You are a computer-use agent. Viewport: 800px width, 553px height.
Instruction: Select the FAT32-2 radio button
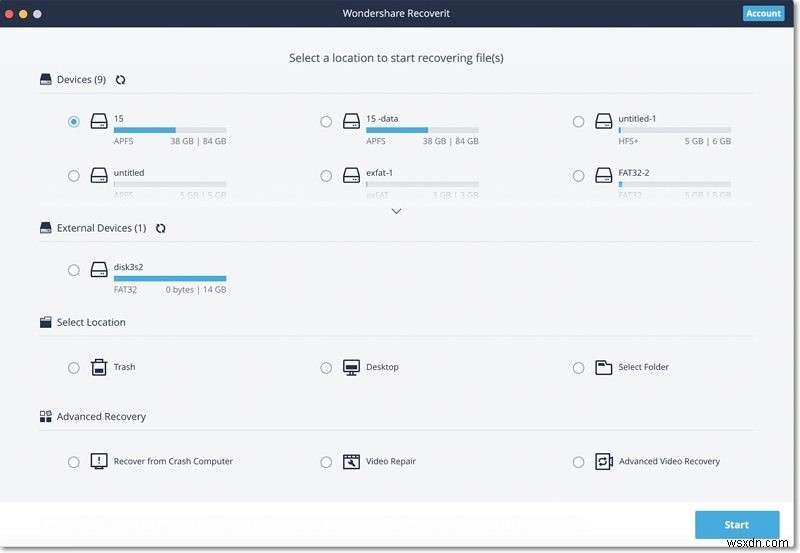click(x=578, y=175)
